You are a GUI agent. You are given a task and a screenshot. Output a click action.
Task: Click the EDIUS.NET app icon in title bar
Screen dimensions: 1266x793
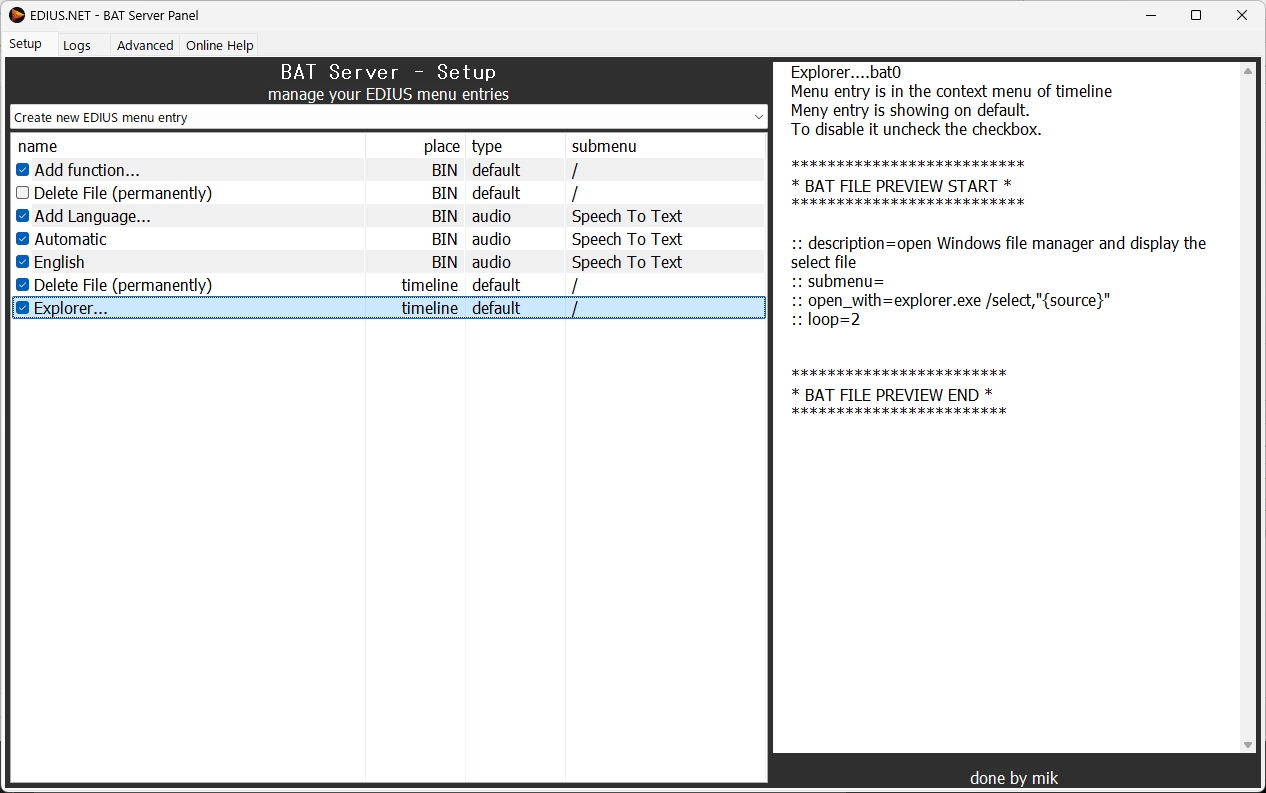(16, 15)
